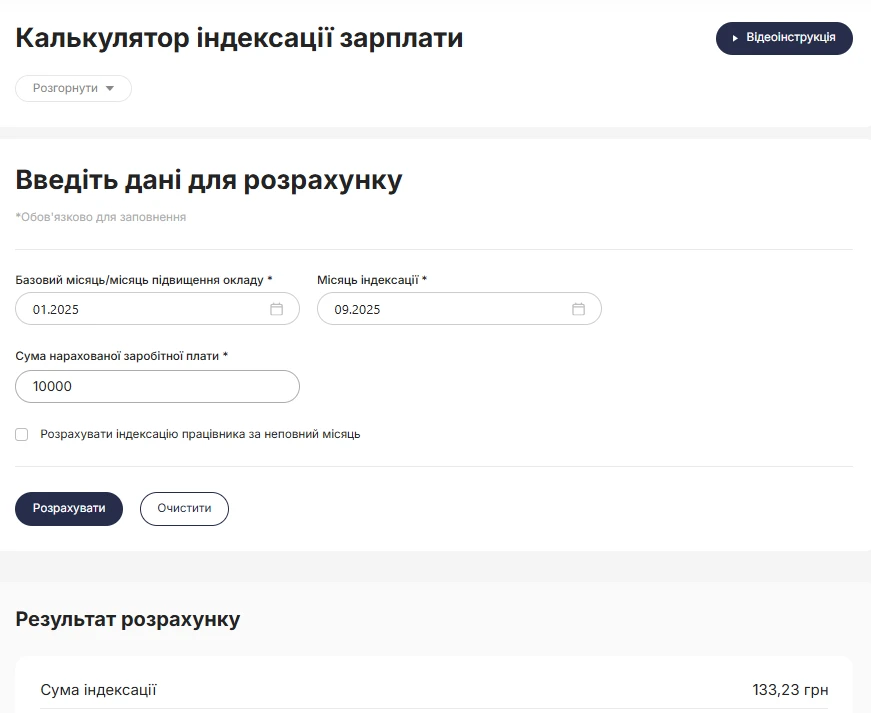Click the 'Базовий місяць/місяць підвищення окладу' label
Viewport: 871px width, 713px height.
(143, 280)
